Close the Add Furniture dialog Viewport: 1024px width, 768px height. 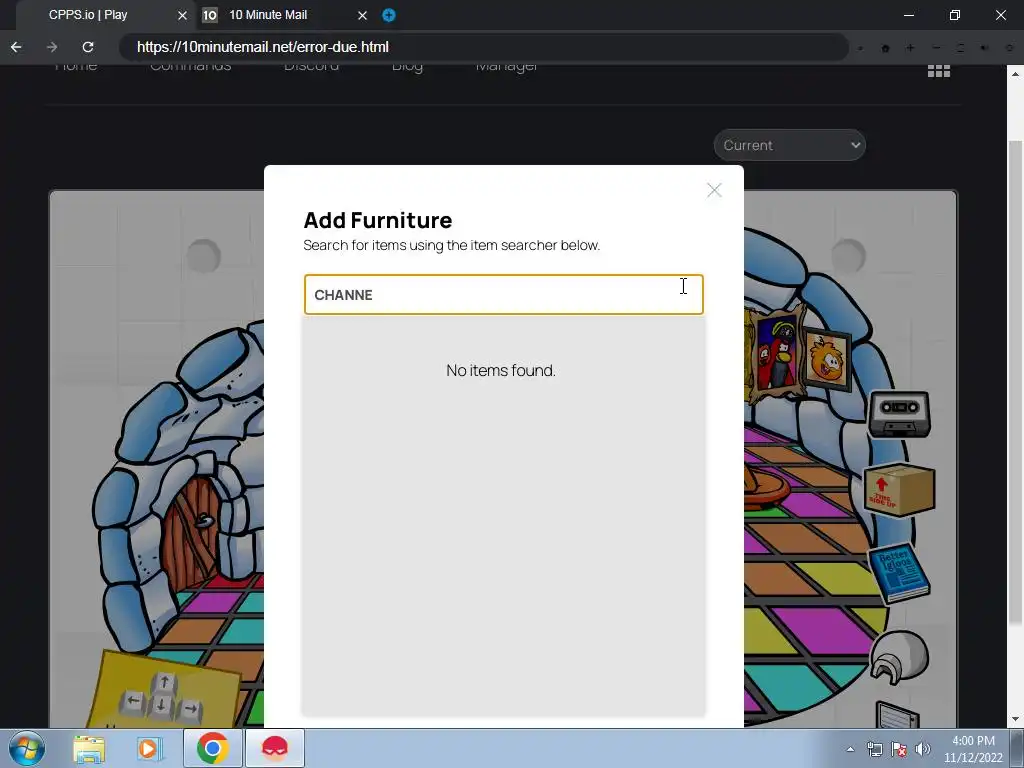coord(714,190)
